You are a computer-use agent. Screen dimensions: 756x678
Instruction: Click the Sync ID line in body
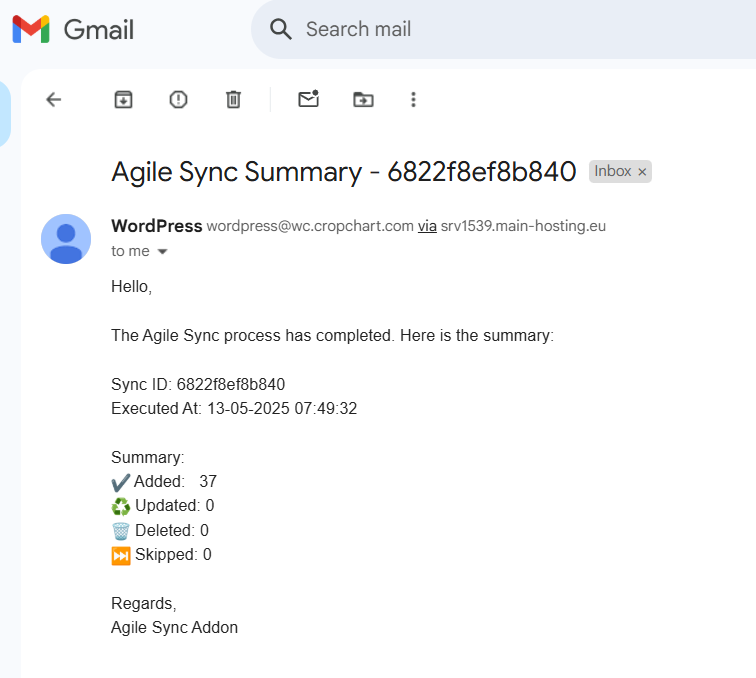pos(198,384)
